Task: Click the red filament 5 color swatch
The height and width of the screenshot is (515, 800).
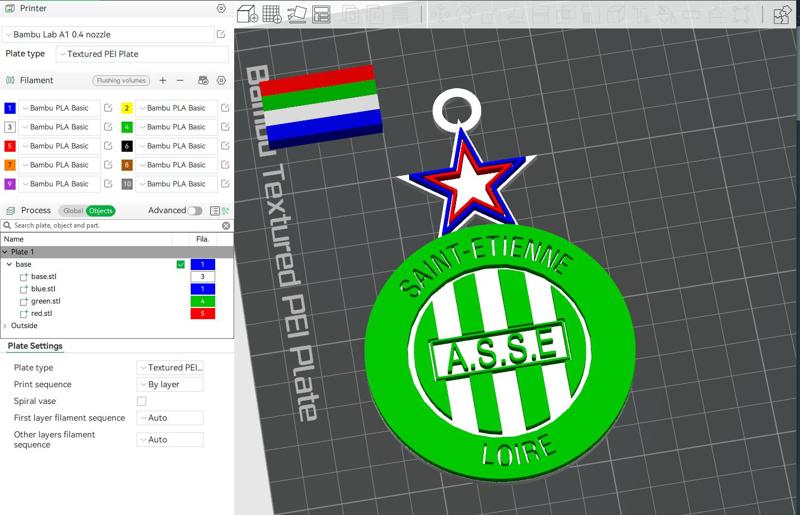Action: 10,146
